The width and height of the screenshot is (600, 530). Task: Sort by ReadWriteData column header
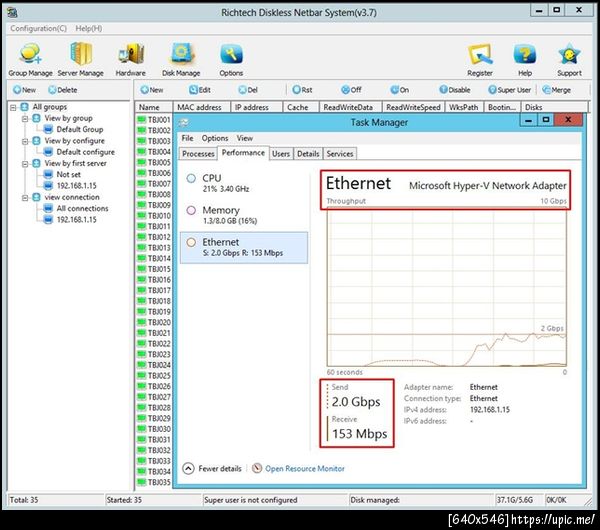[351, 108]
